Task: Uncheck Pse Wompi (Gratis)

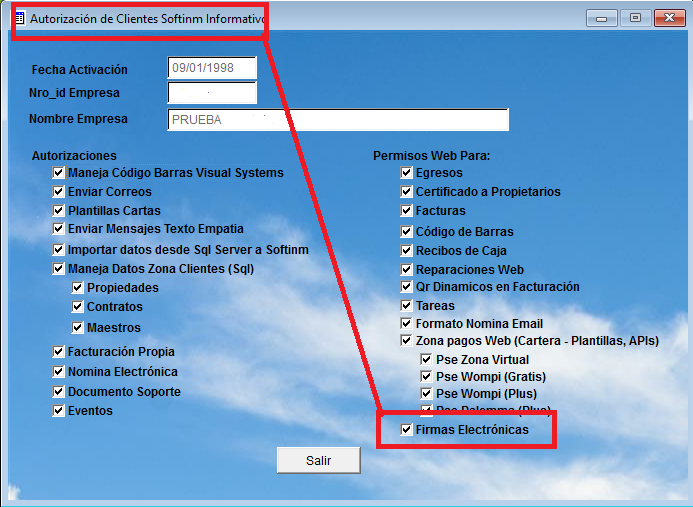Action: click(426, 376)
